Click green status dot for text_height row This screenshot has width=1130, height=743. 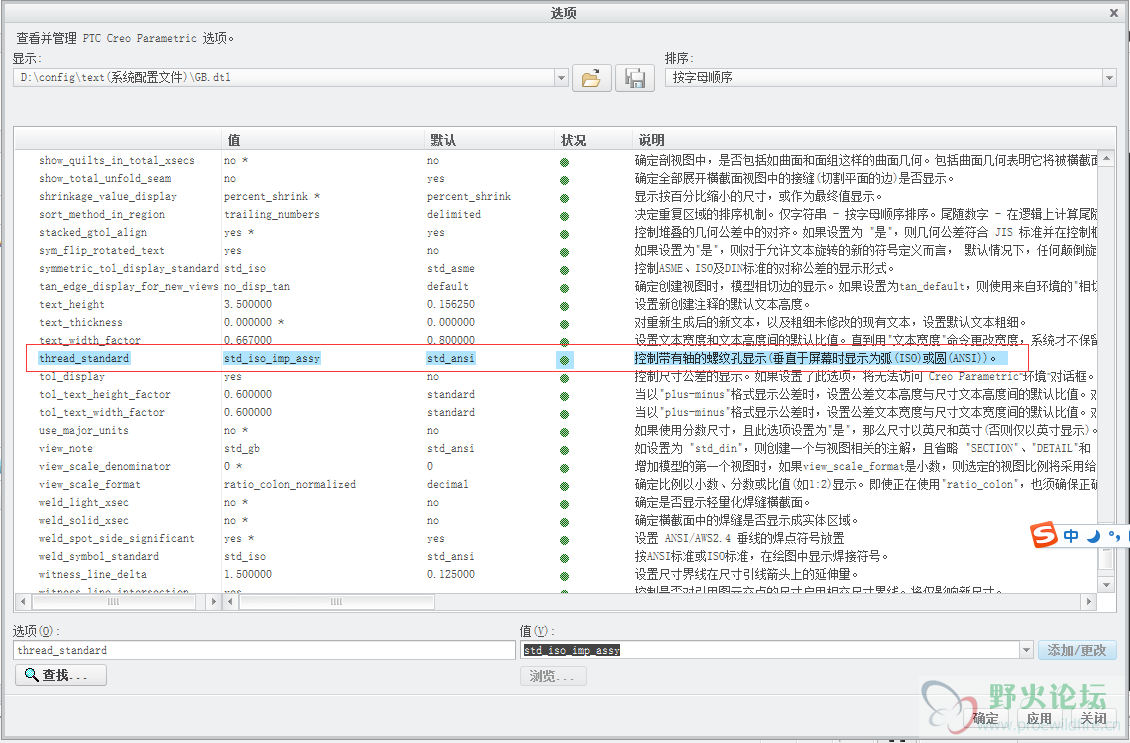pos(564,306)
